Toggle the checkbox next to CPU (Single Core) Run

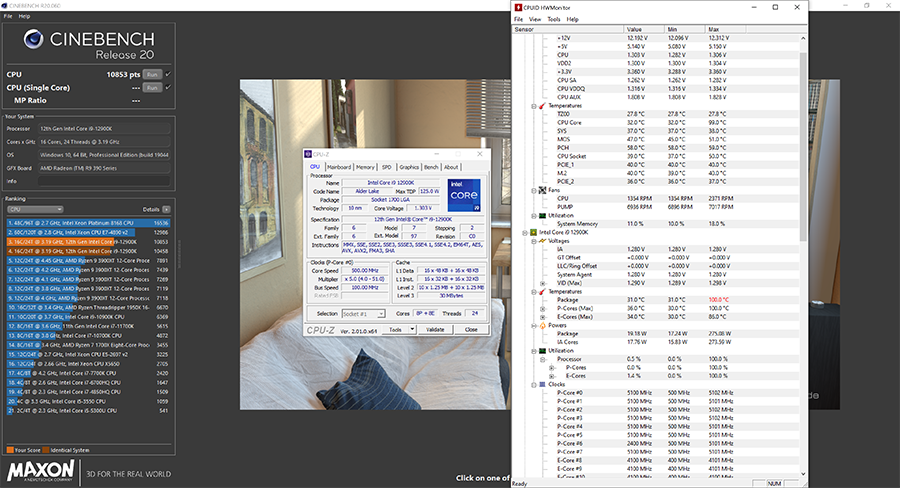pos(168,87)
